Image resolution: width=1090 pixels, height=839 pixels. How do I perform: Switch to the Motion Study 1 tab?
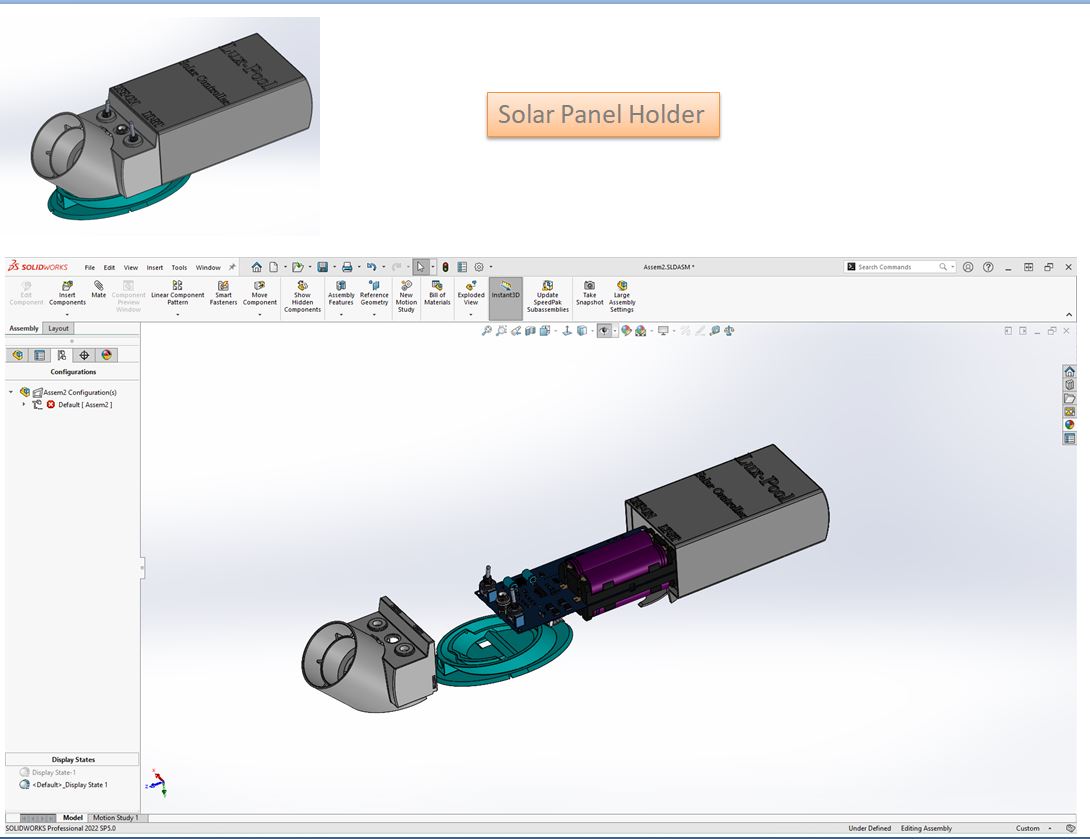tap(116, 818)
